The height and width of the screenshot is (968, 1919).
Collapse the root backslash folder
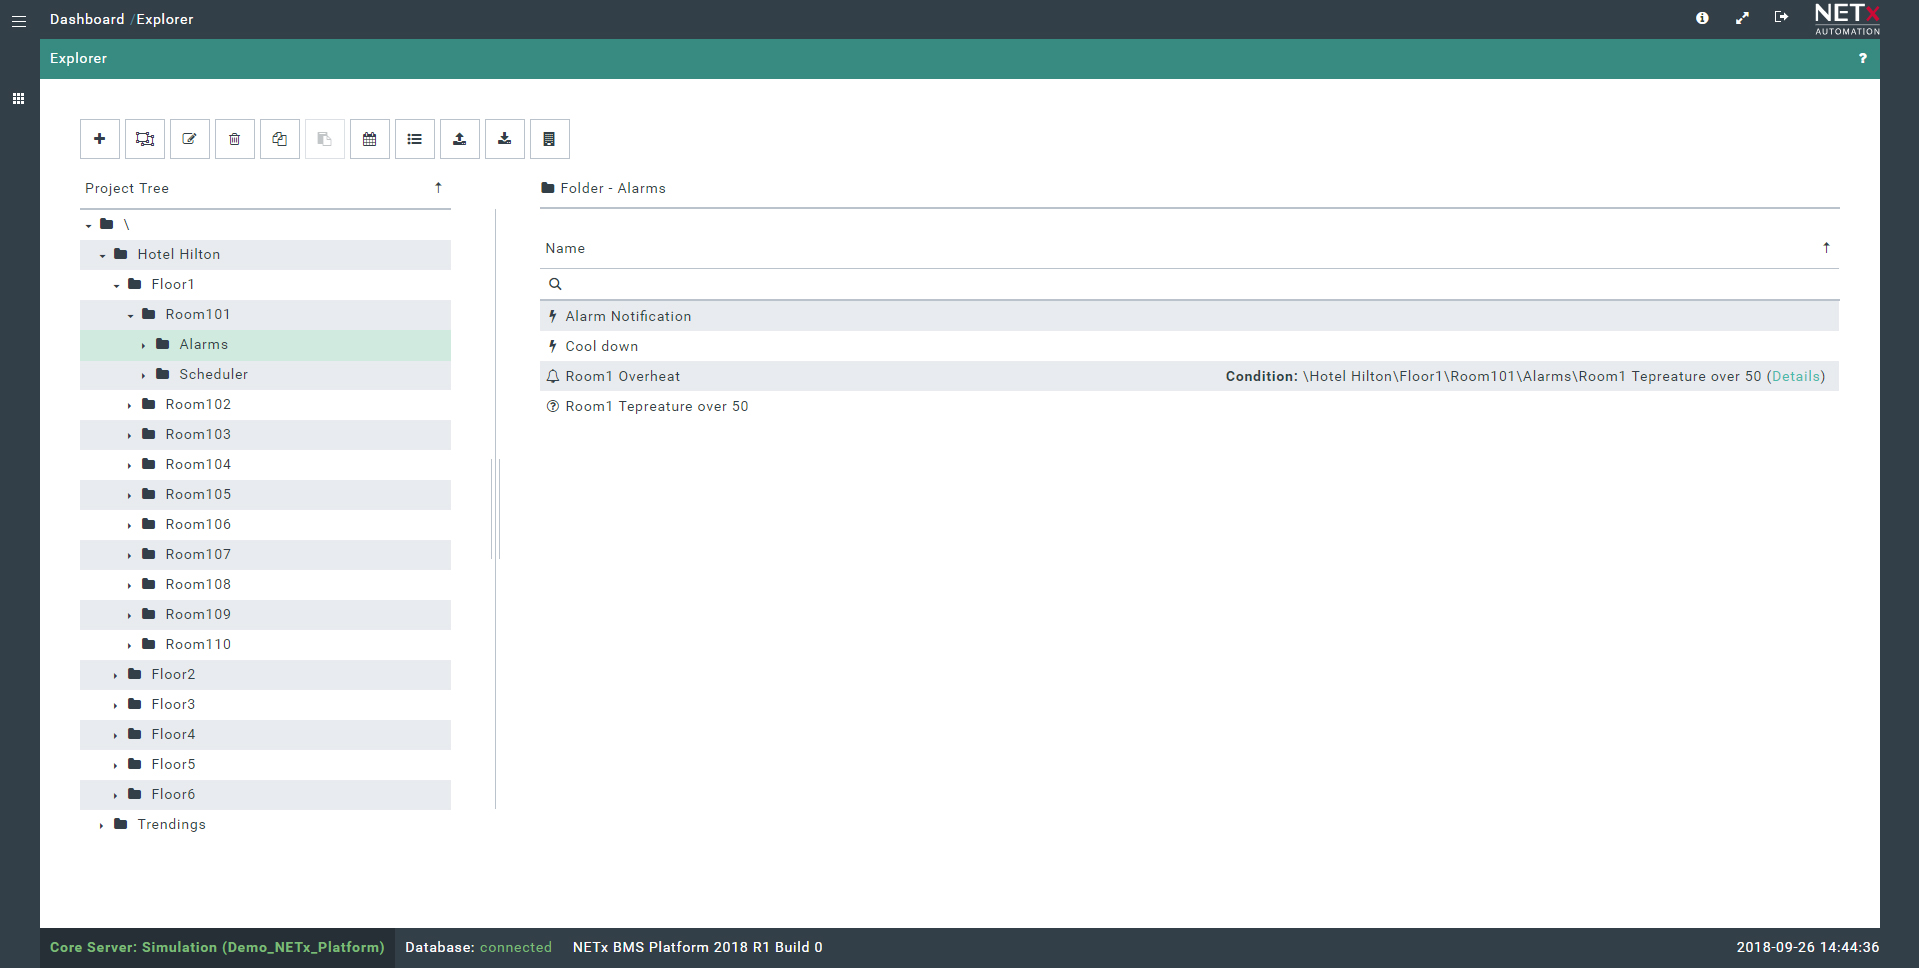88,225
